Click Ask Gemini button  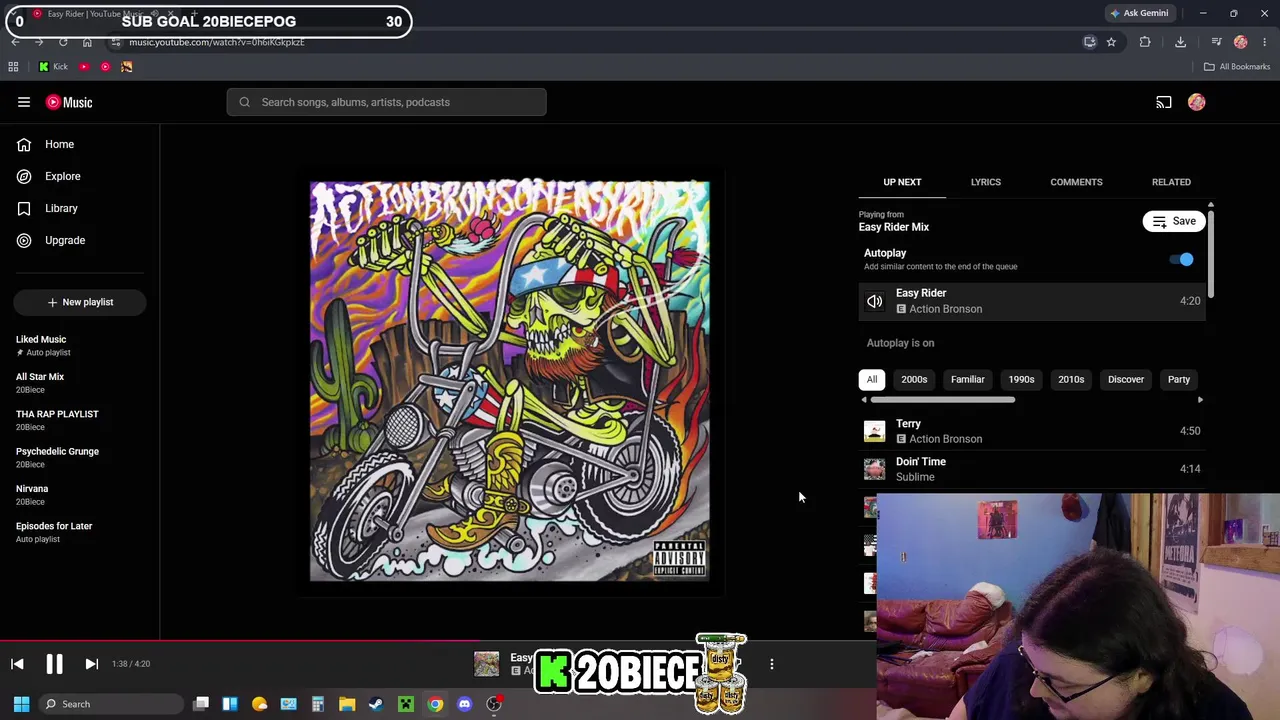coord(1139,13)
